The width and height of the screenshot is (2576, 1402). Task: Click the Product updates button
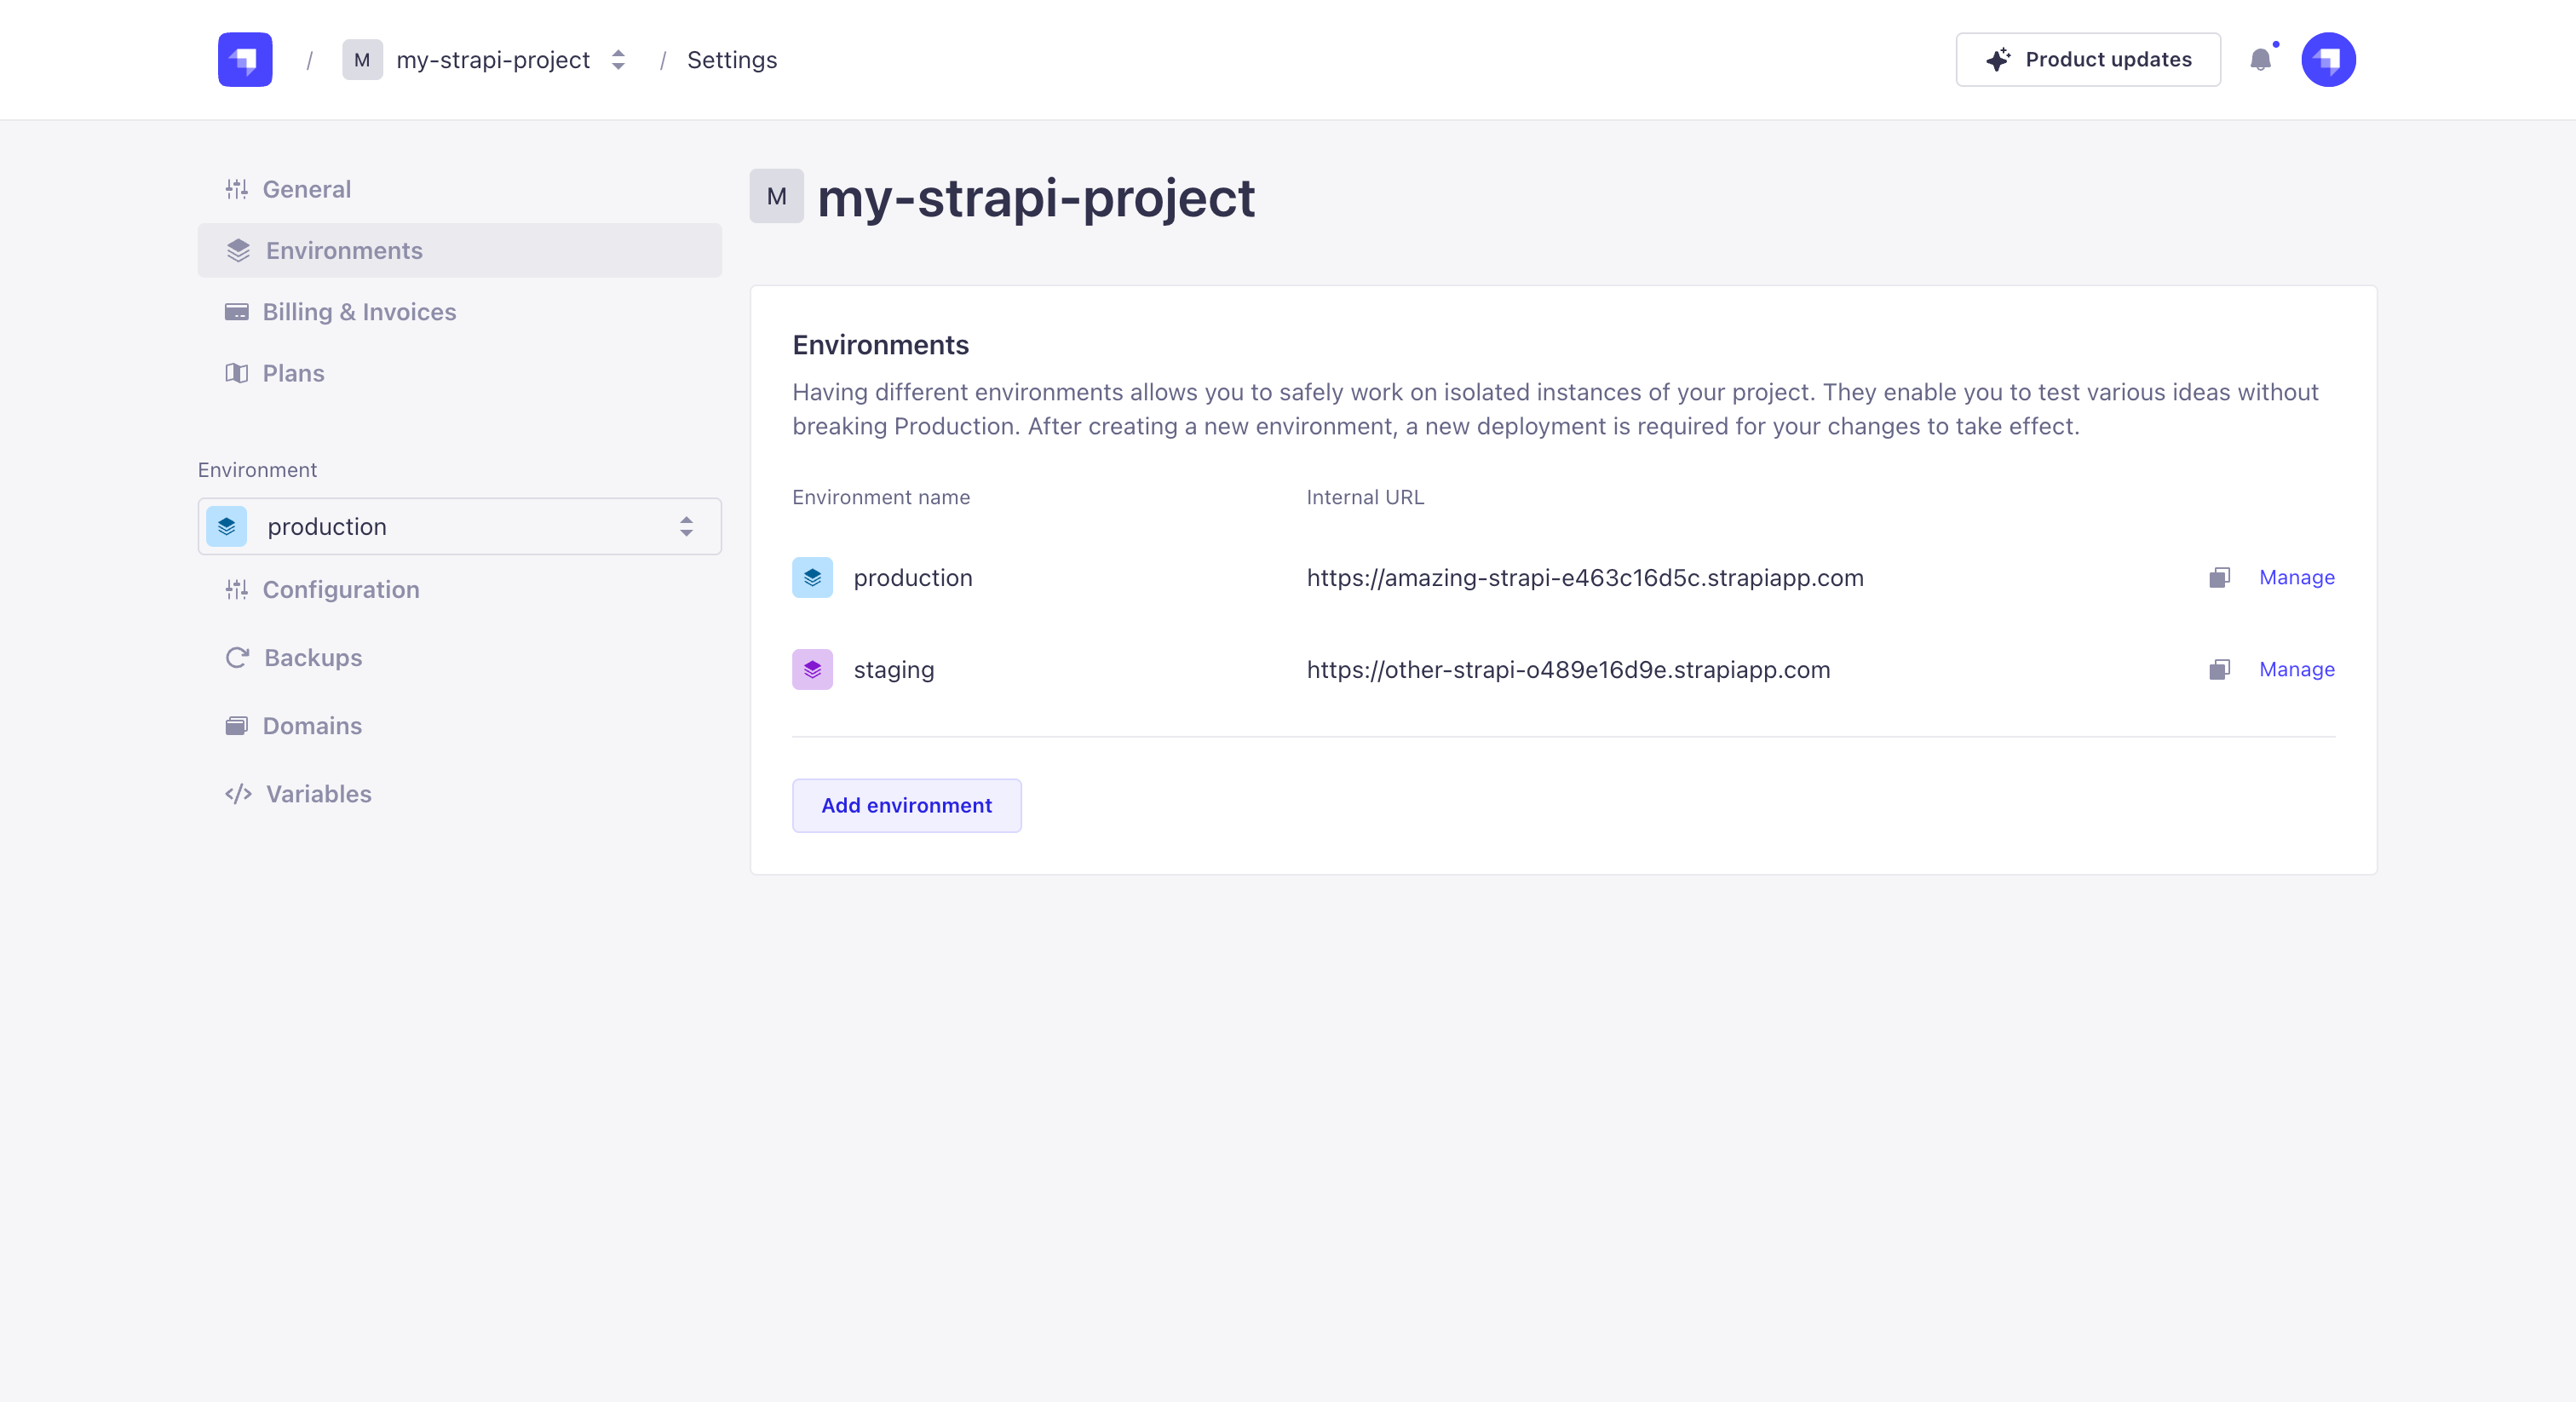pos(2088,60)
